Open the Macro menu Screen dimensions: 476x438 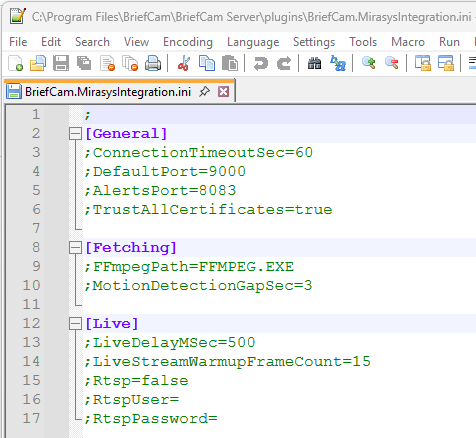(408, 42)
